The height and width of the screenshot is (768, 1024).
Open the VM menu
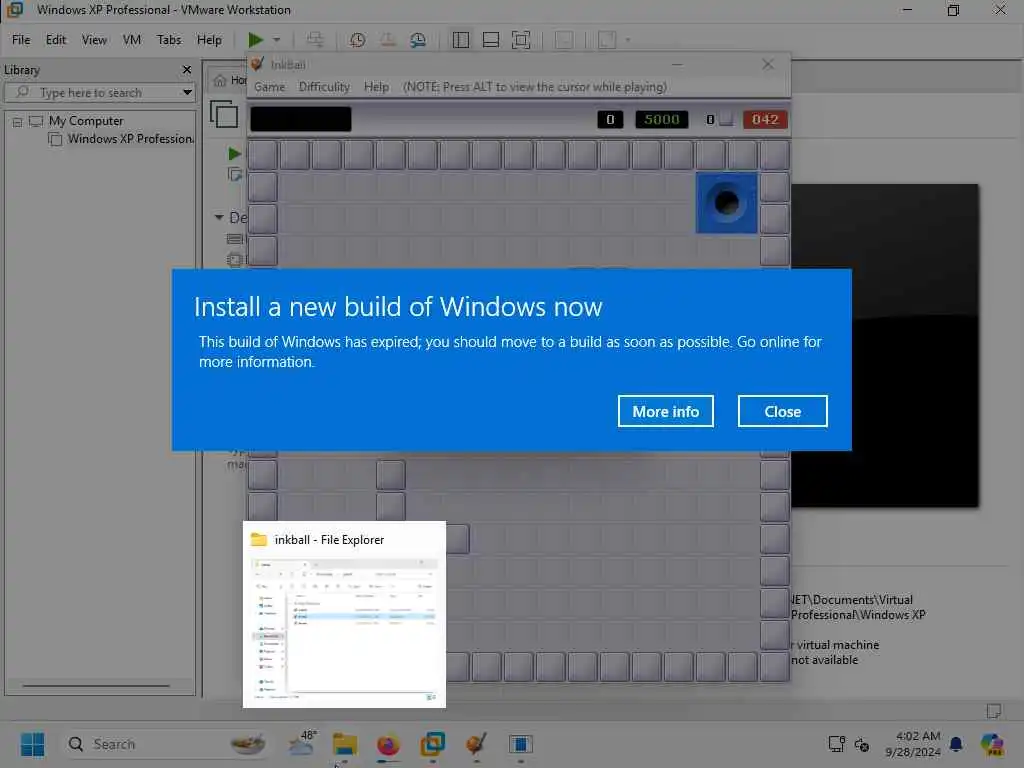click(x=131, y=40)
